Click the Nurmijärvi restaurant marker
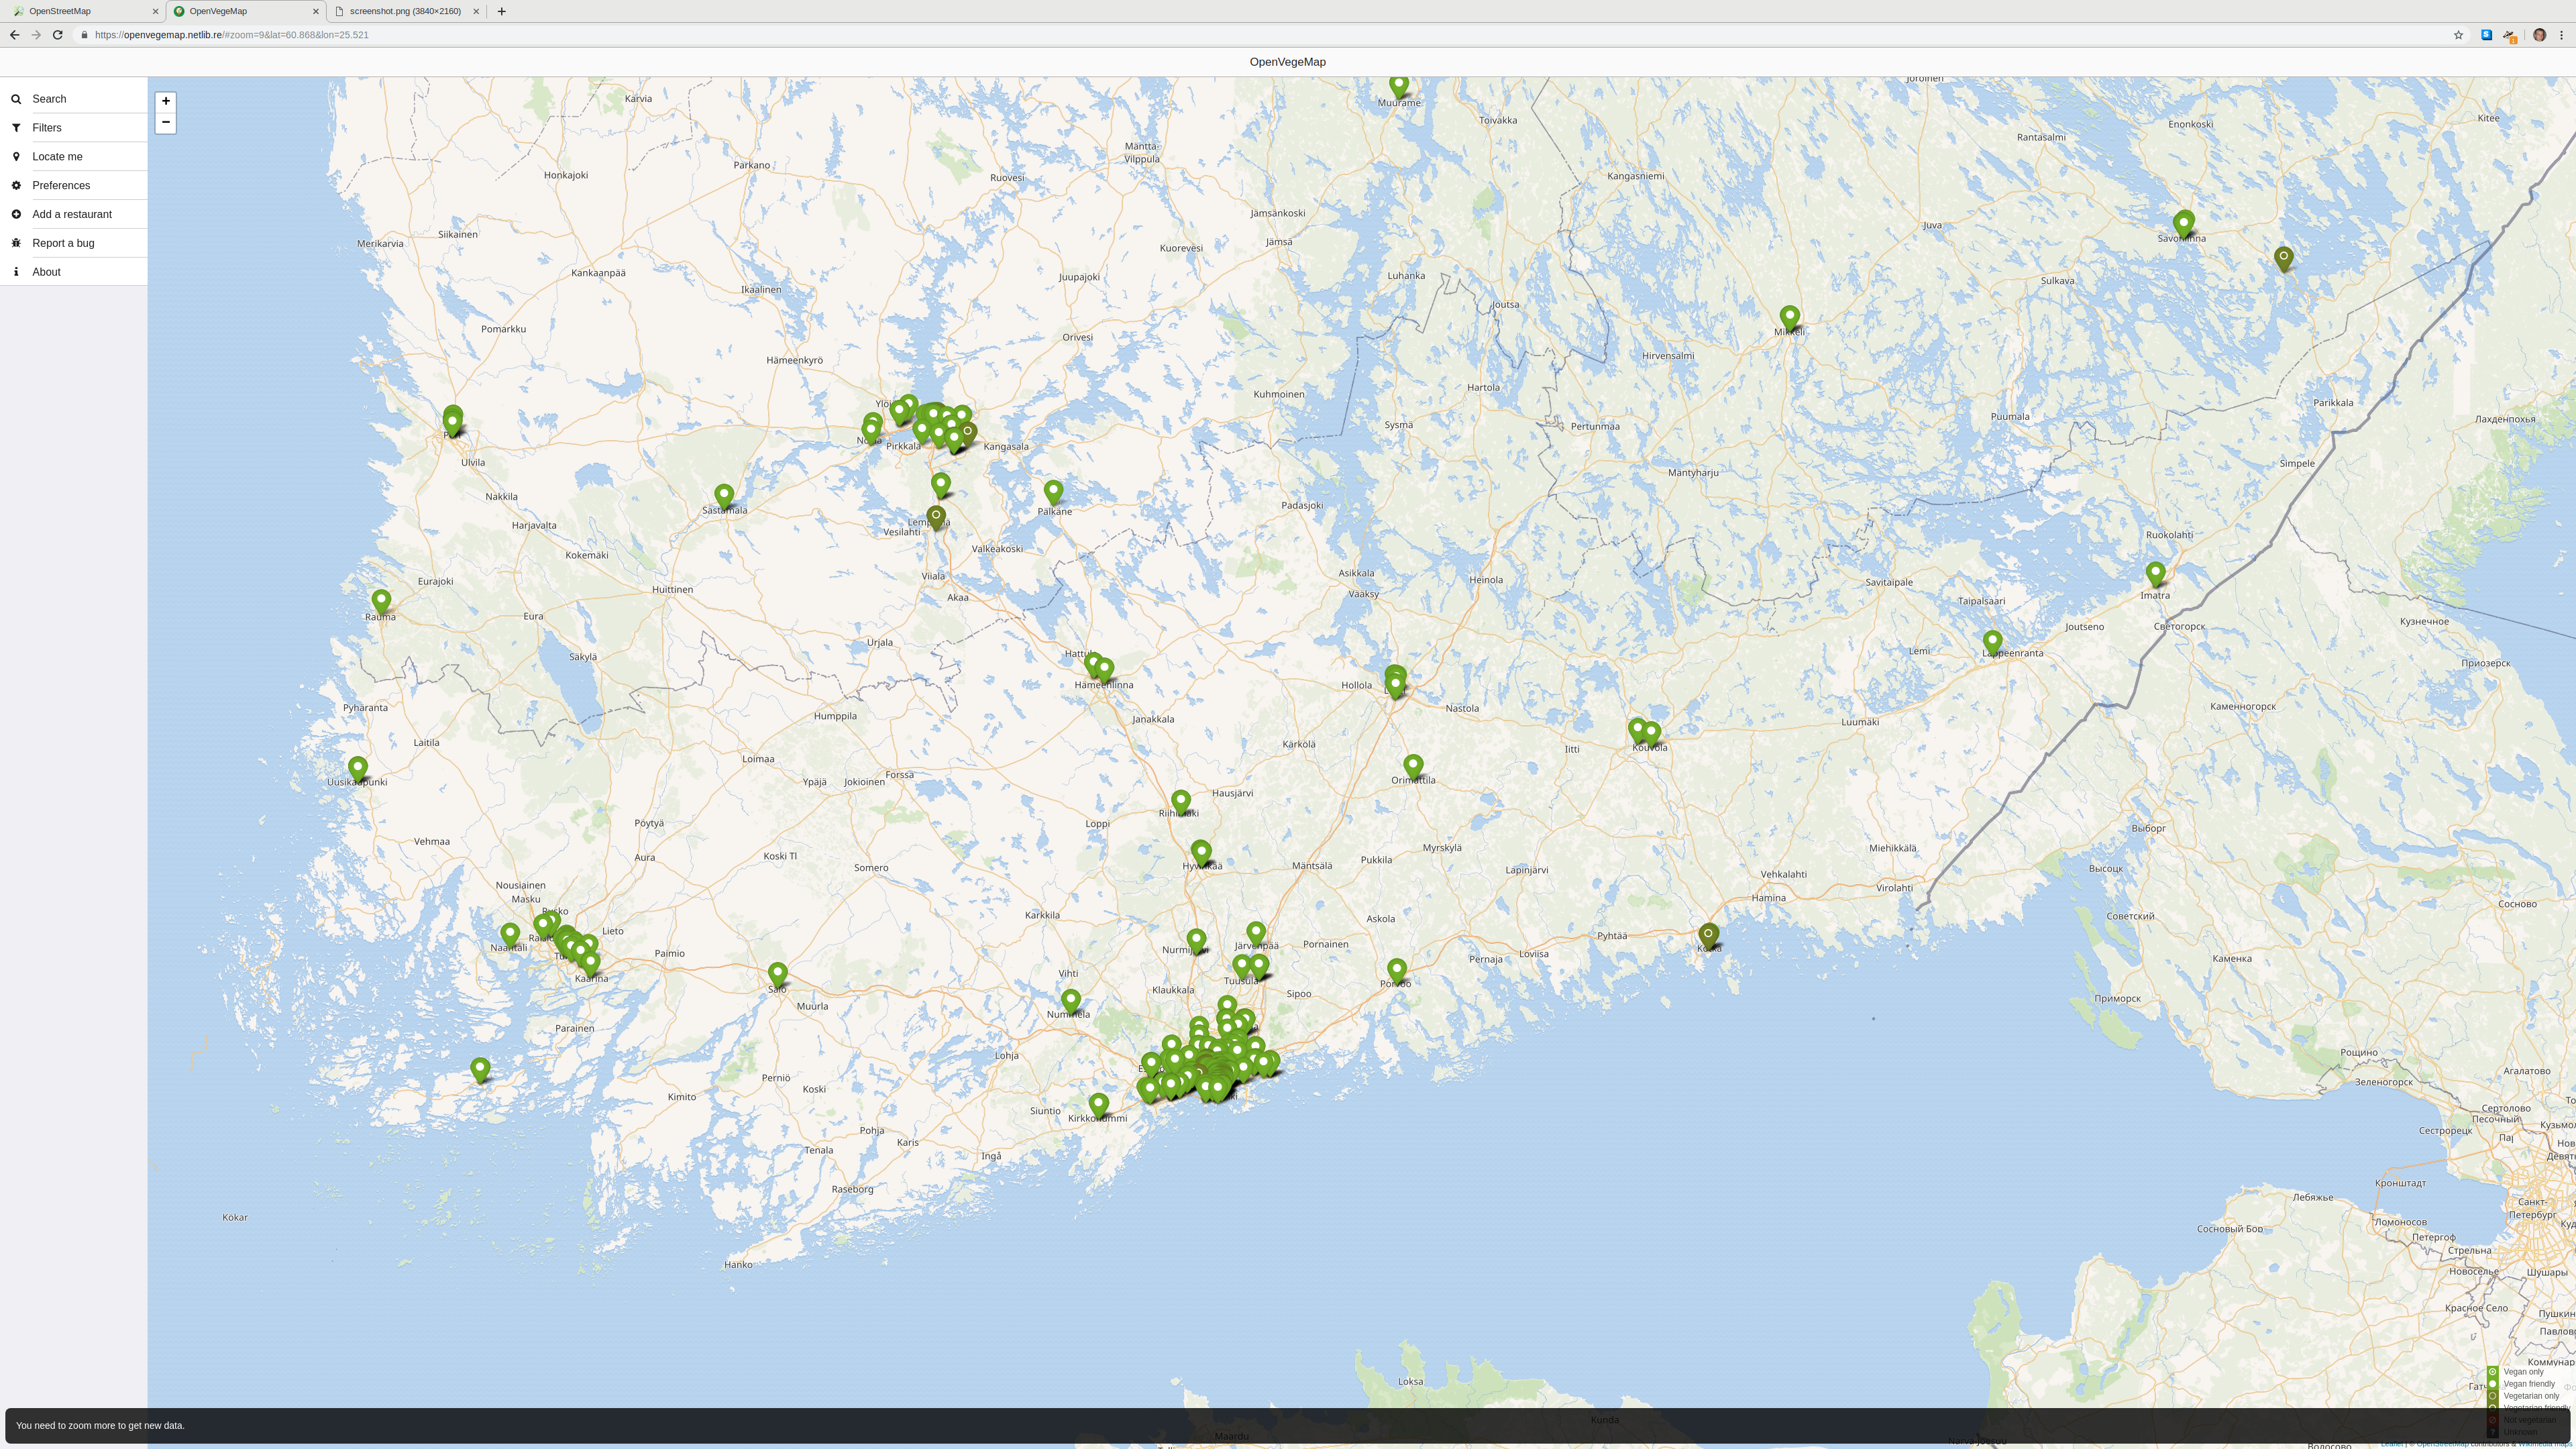The width and height of the screenshot is (2576, 1449). [1197, 941]
